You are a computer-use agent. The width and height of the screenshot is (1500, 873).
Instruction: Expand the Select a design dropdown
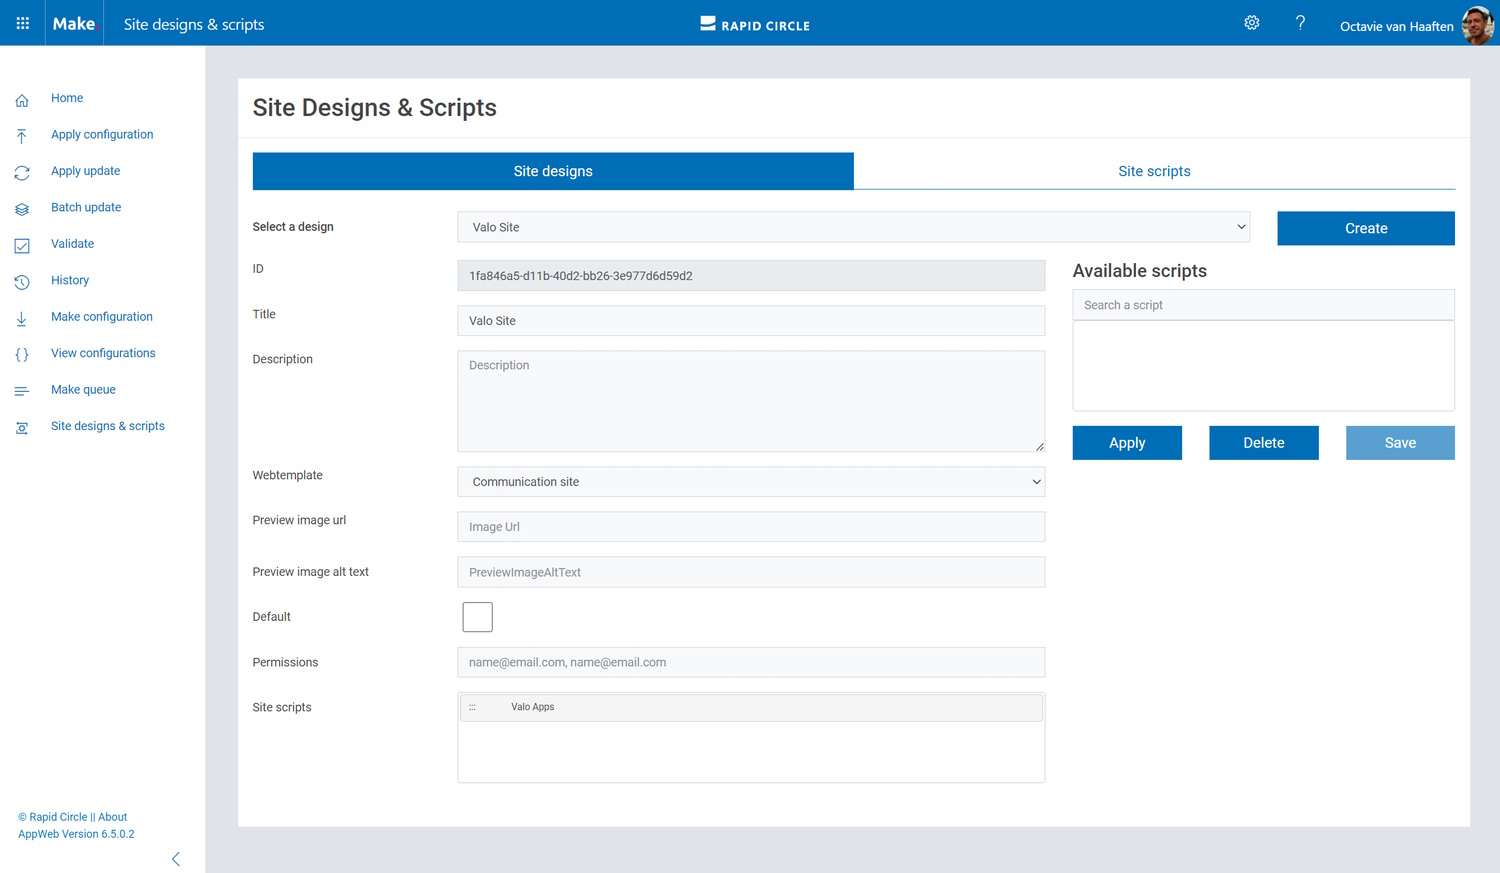(x=854, y=227)
